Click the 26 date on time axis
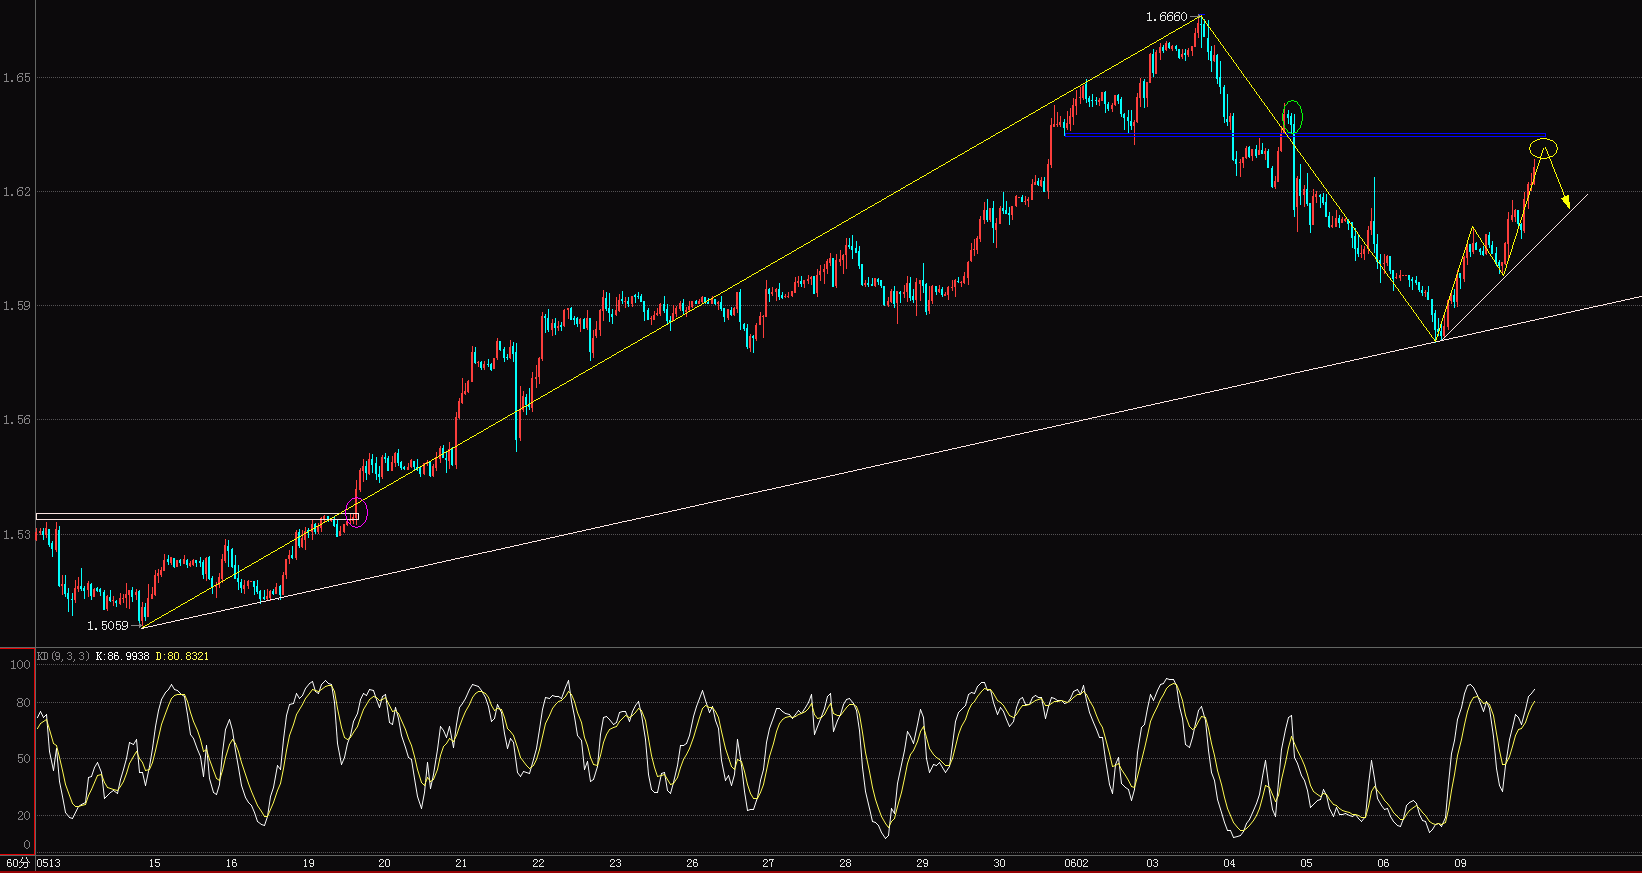Image resolution: width=1642 pixels, height=873 pixels. [692, 863]
